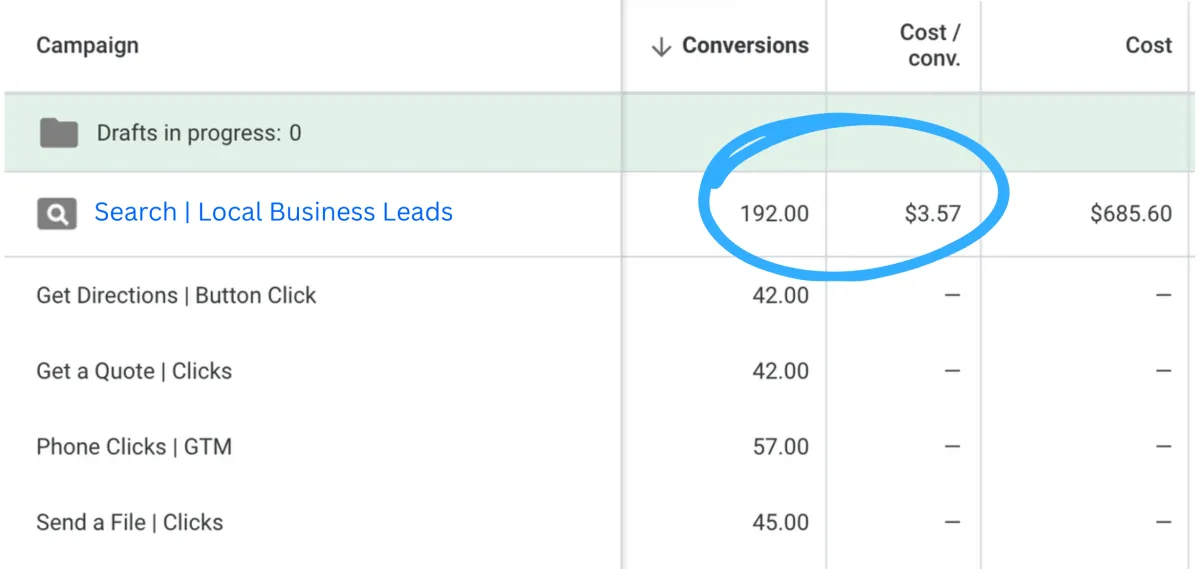Click the 45.00 conversions for Send a File
The width and height of the screenshot is (1200, 569).
click(780, 522)
